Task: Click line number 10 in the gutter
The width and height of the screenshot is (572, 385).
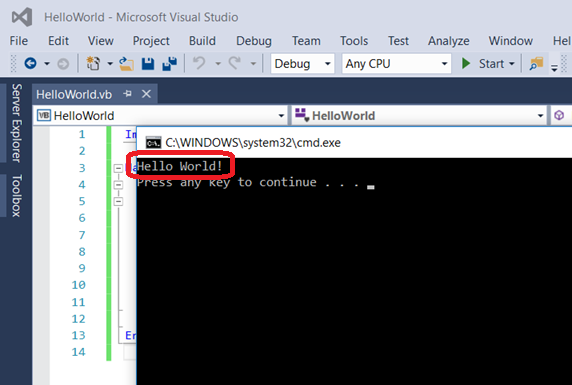Action: (x=78, y=285)
